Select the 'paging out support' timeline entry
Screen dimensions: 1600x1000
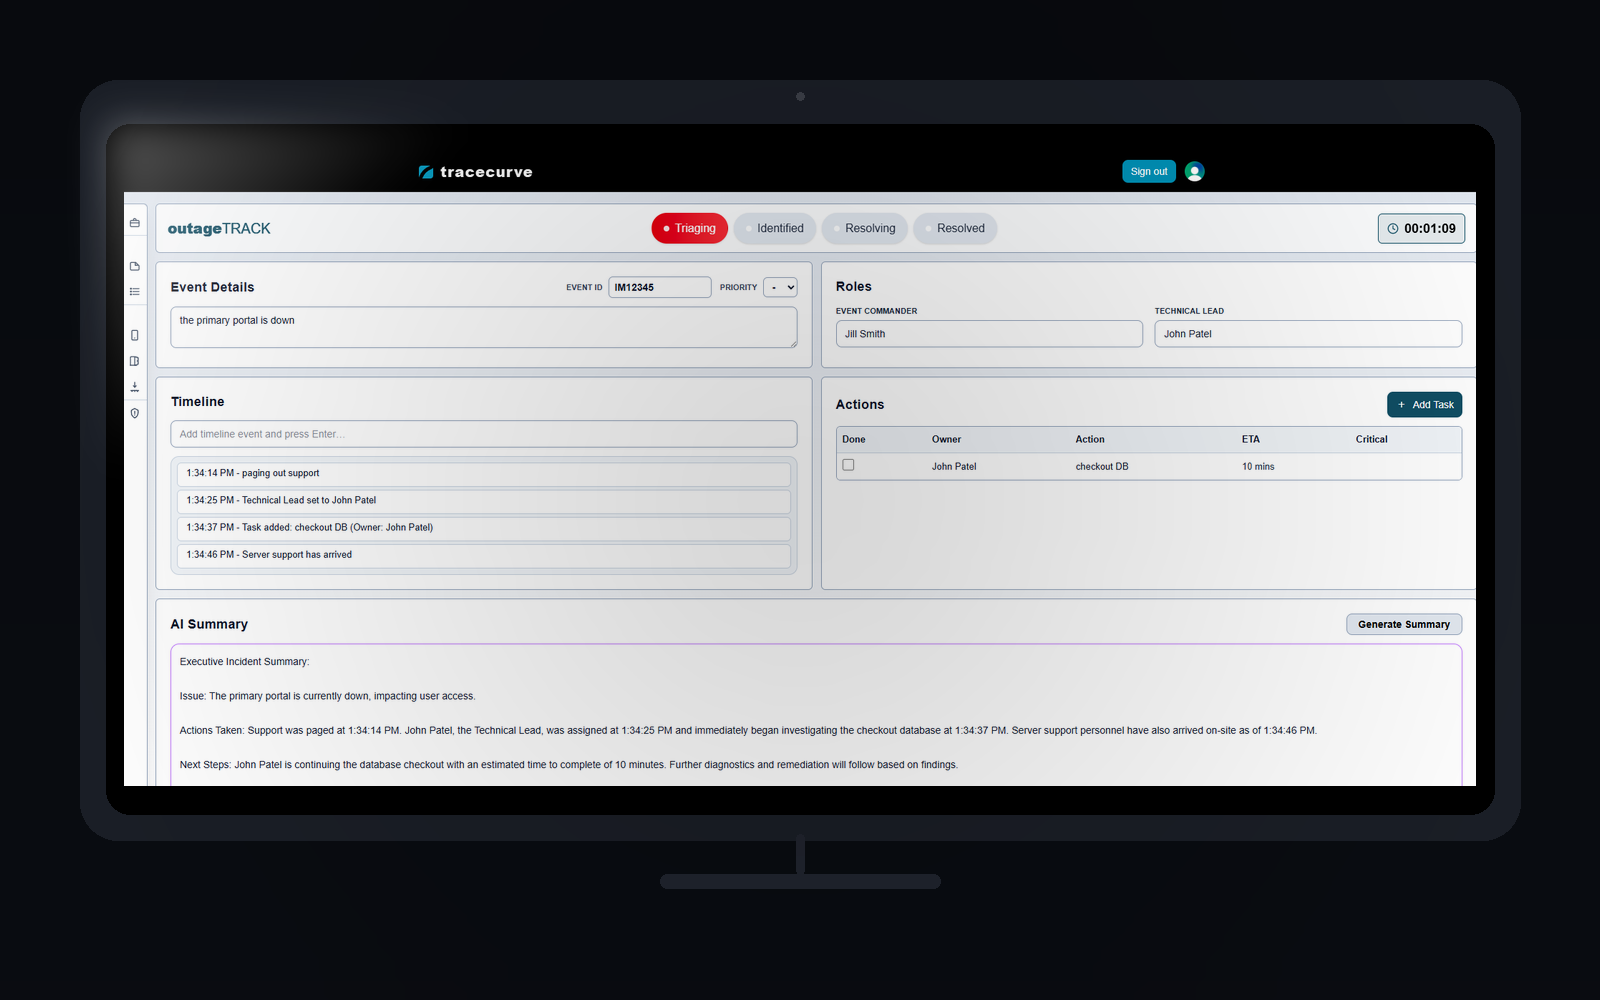(x=484, y=474)
